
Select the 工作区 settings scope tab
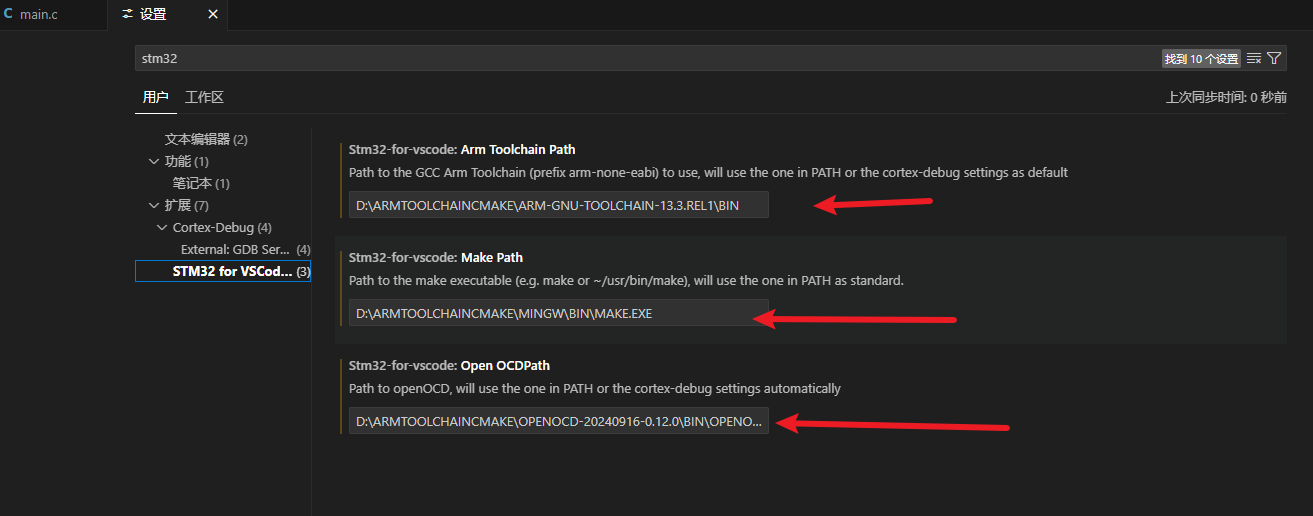pos(204,97)
